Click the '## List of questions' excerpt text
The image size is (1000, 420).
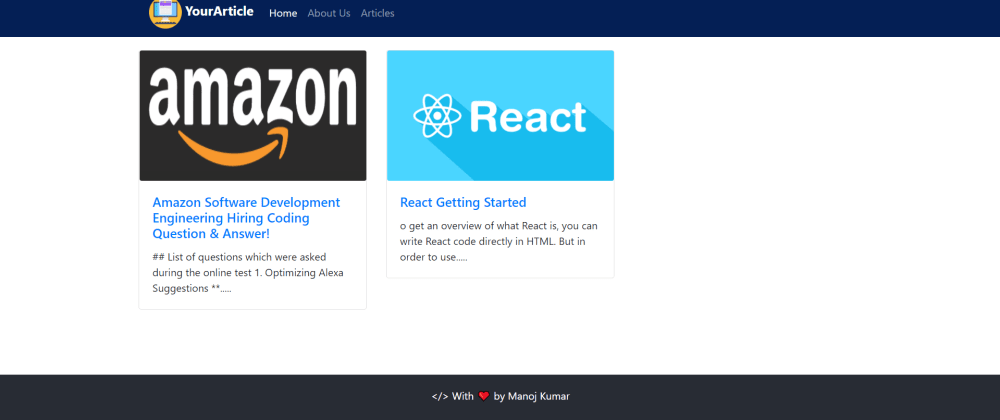pyautogui.click(x=248, y=273)
